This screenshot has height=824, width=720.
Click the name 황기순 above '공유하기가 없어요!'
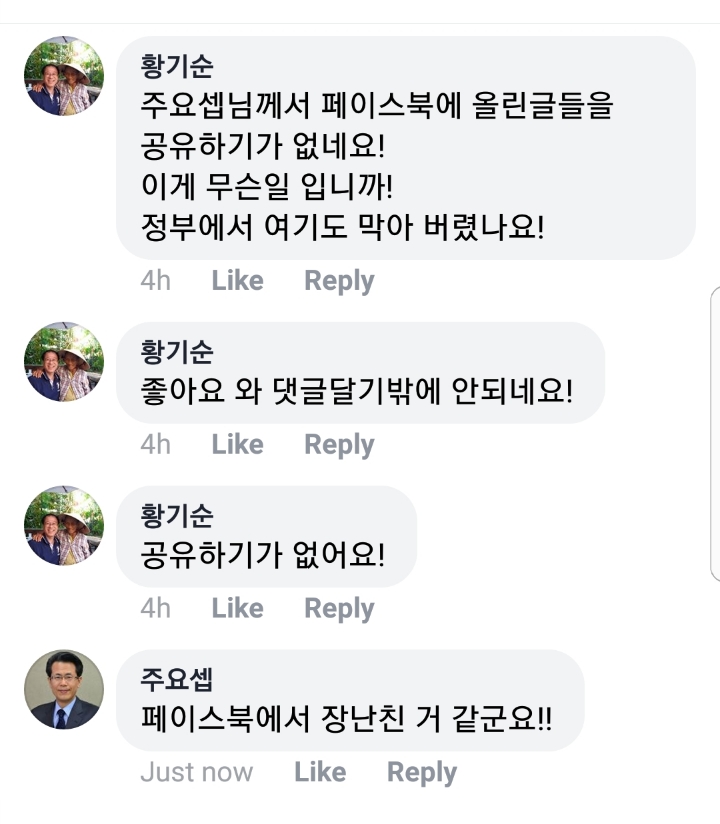coord(177,516)
